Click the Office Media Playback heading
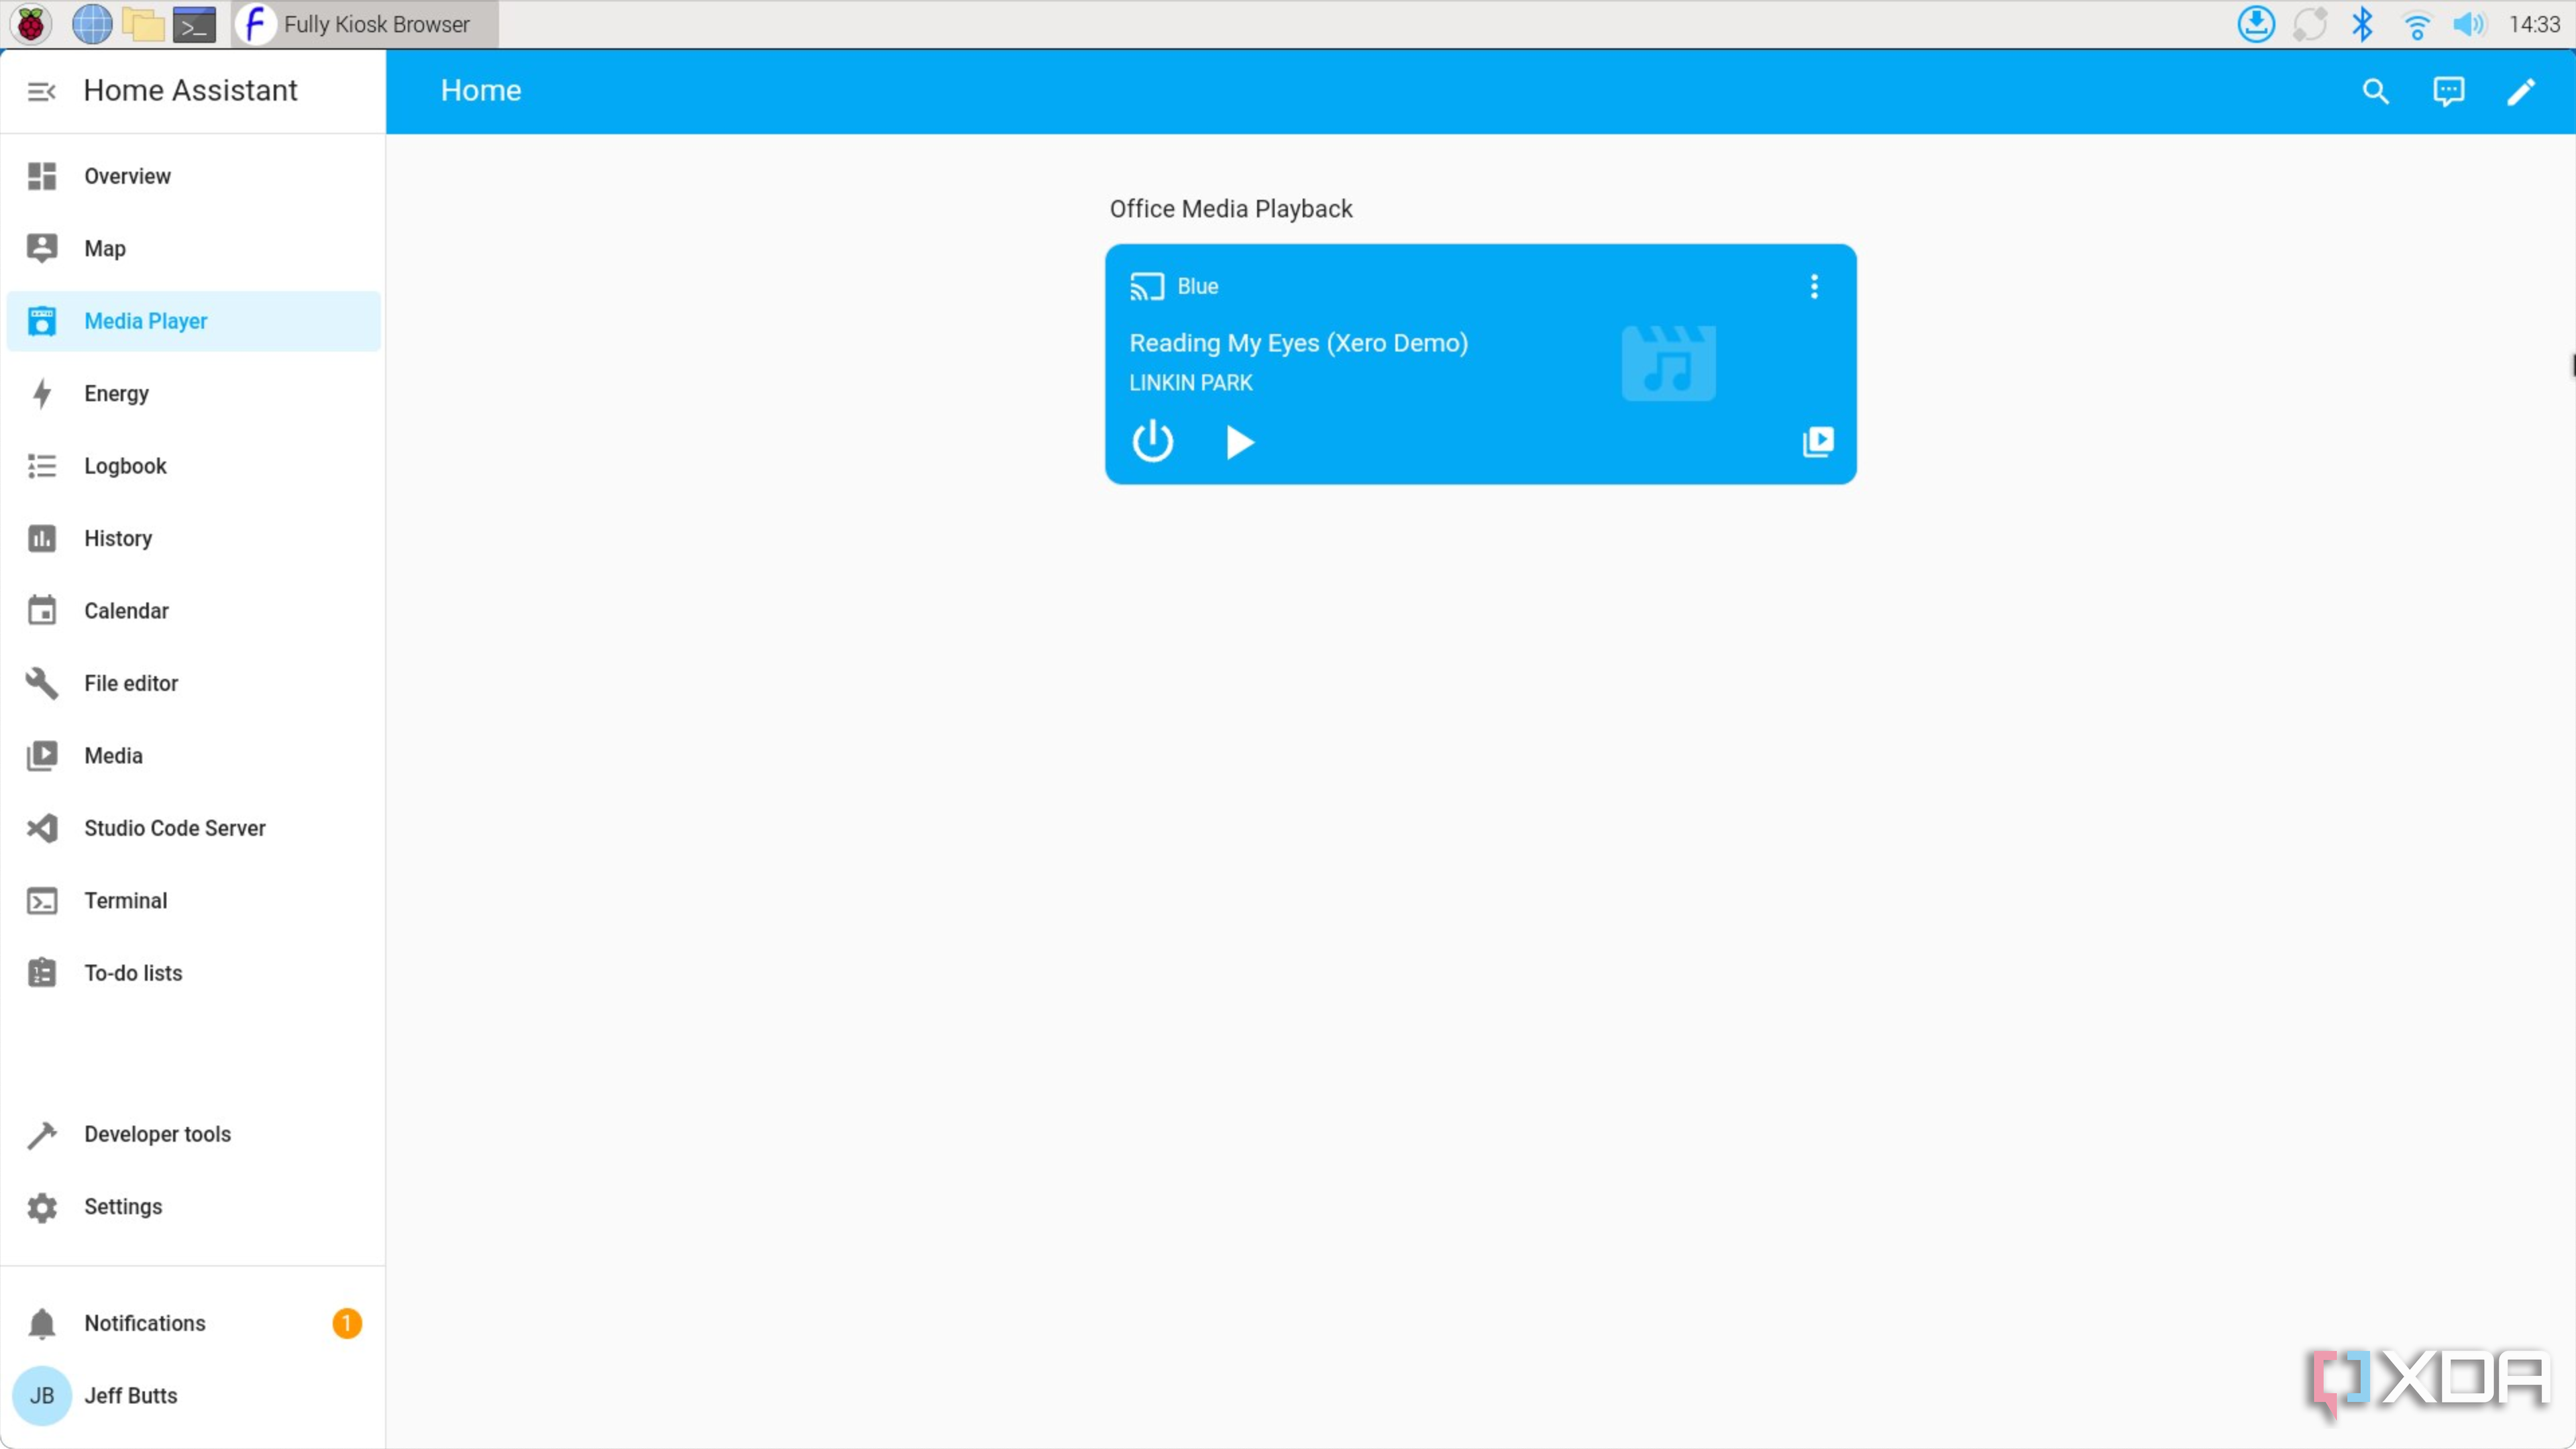Image resolution: width=2576 pixels, height=1449 pixels. 1230,209
